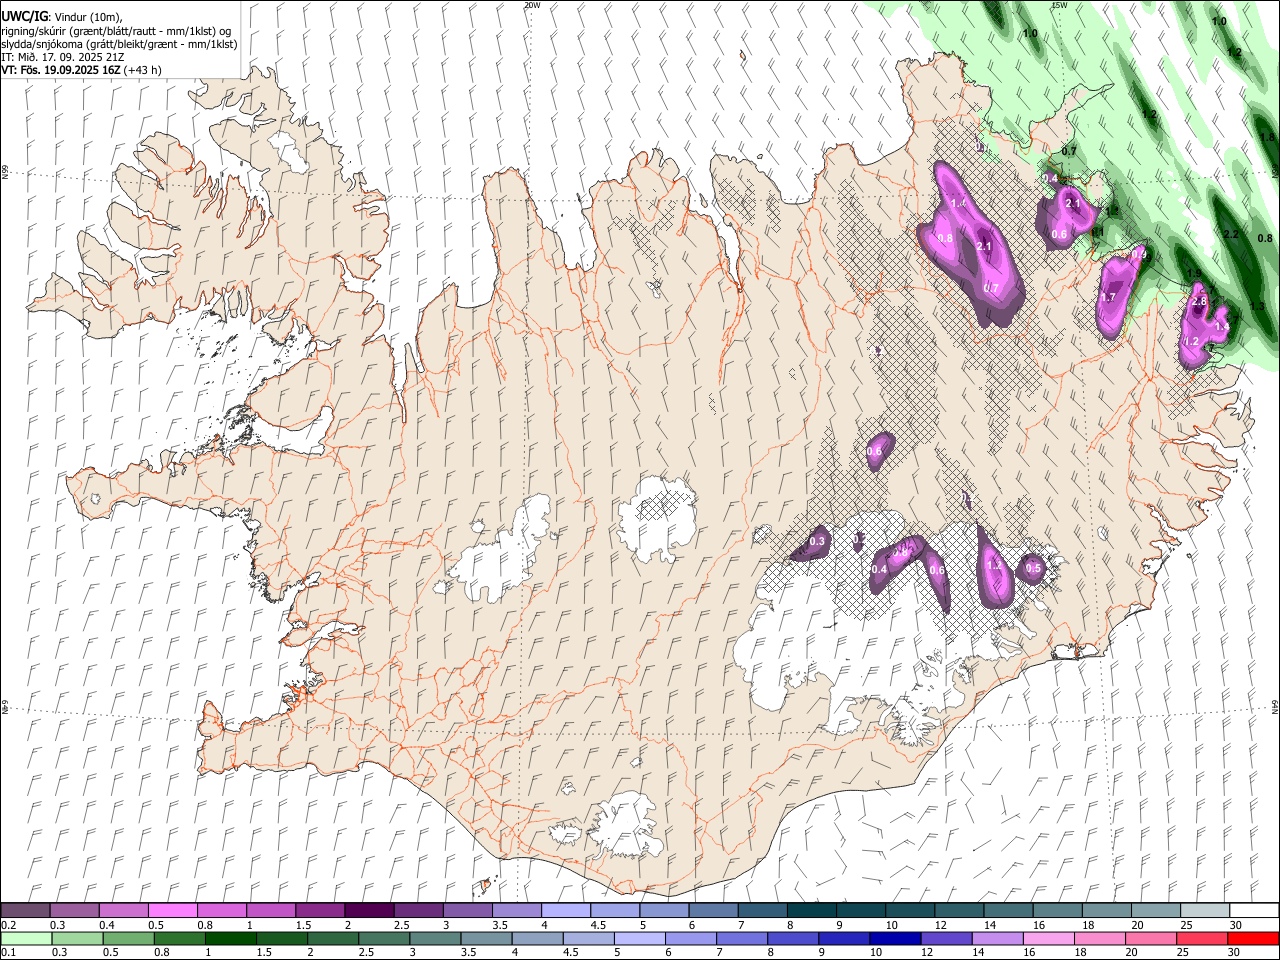
Task: Click the '2.2' value in the green rain band
Action: pos(1232,235)
